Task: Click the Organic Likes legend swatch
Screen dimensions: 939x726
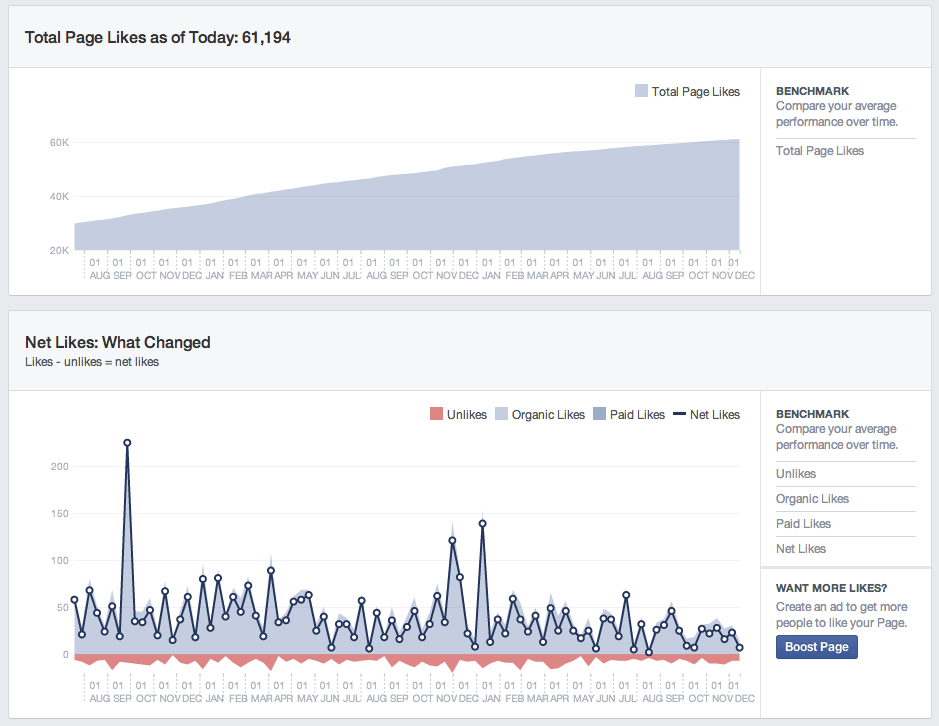Action: click(501, 414)
